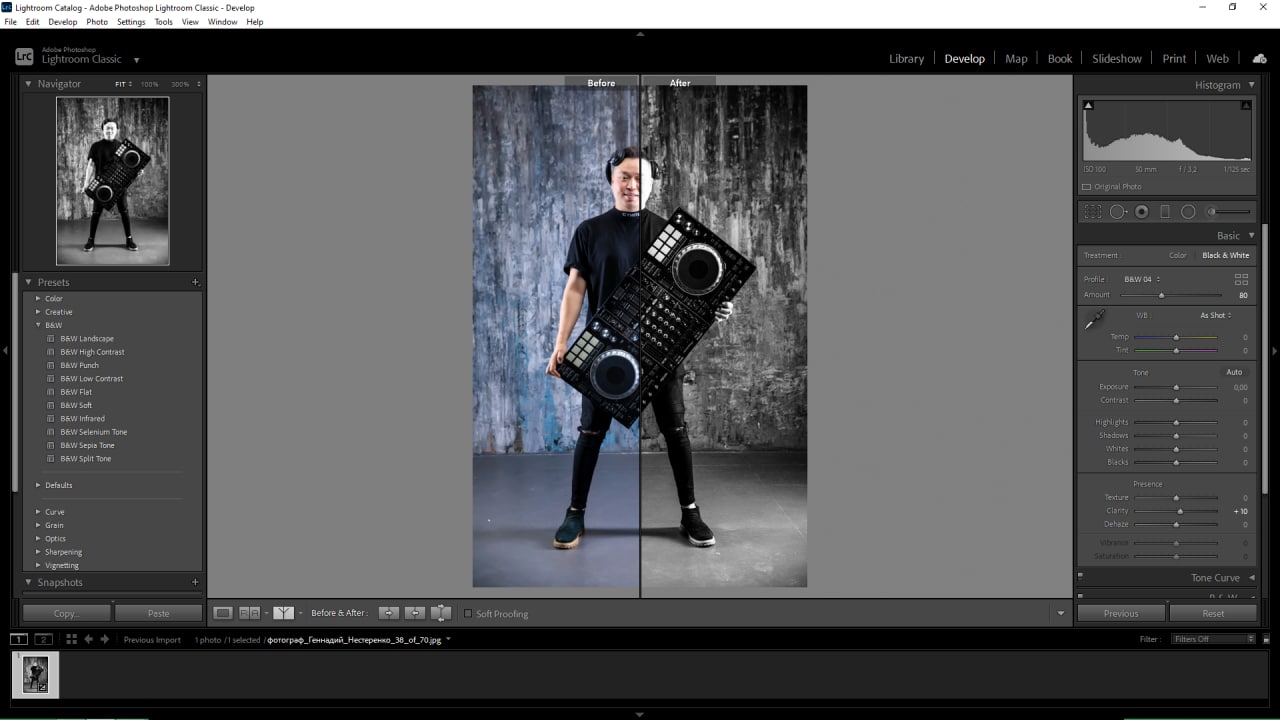Toggle Original Photo checkbox under histogram
The image size is (1280, 720).
point(1087,187)
